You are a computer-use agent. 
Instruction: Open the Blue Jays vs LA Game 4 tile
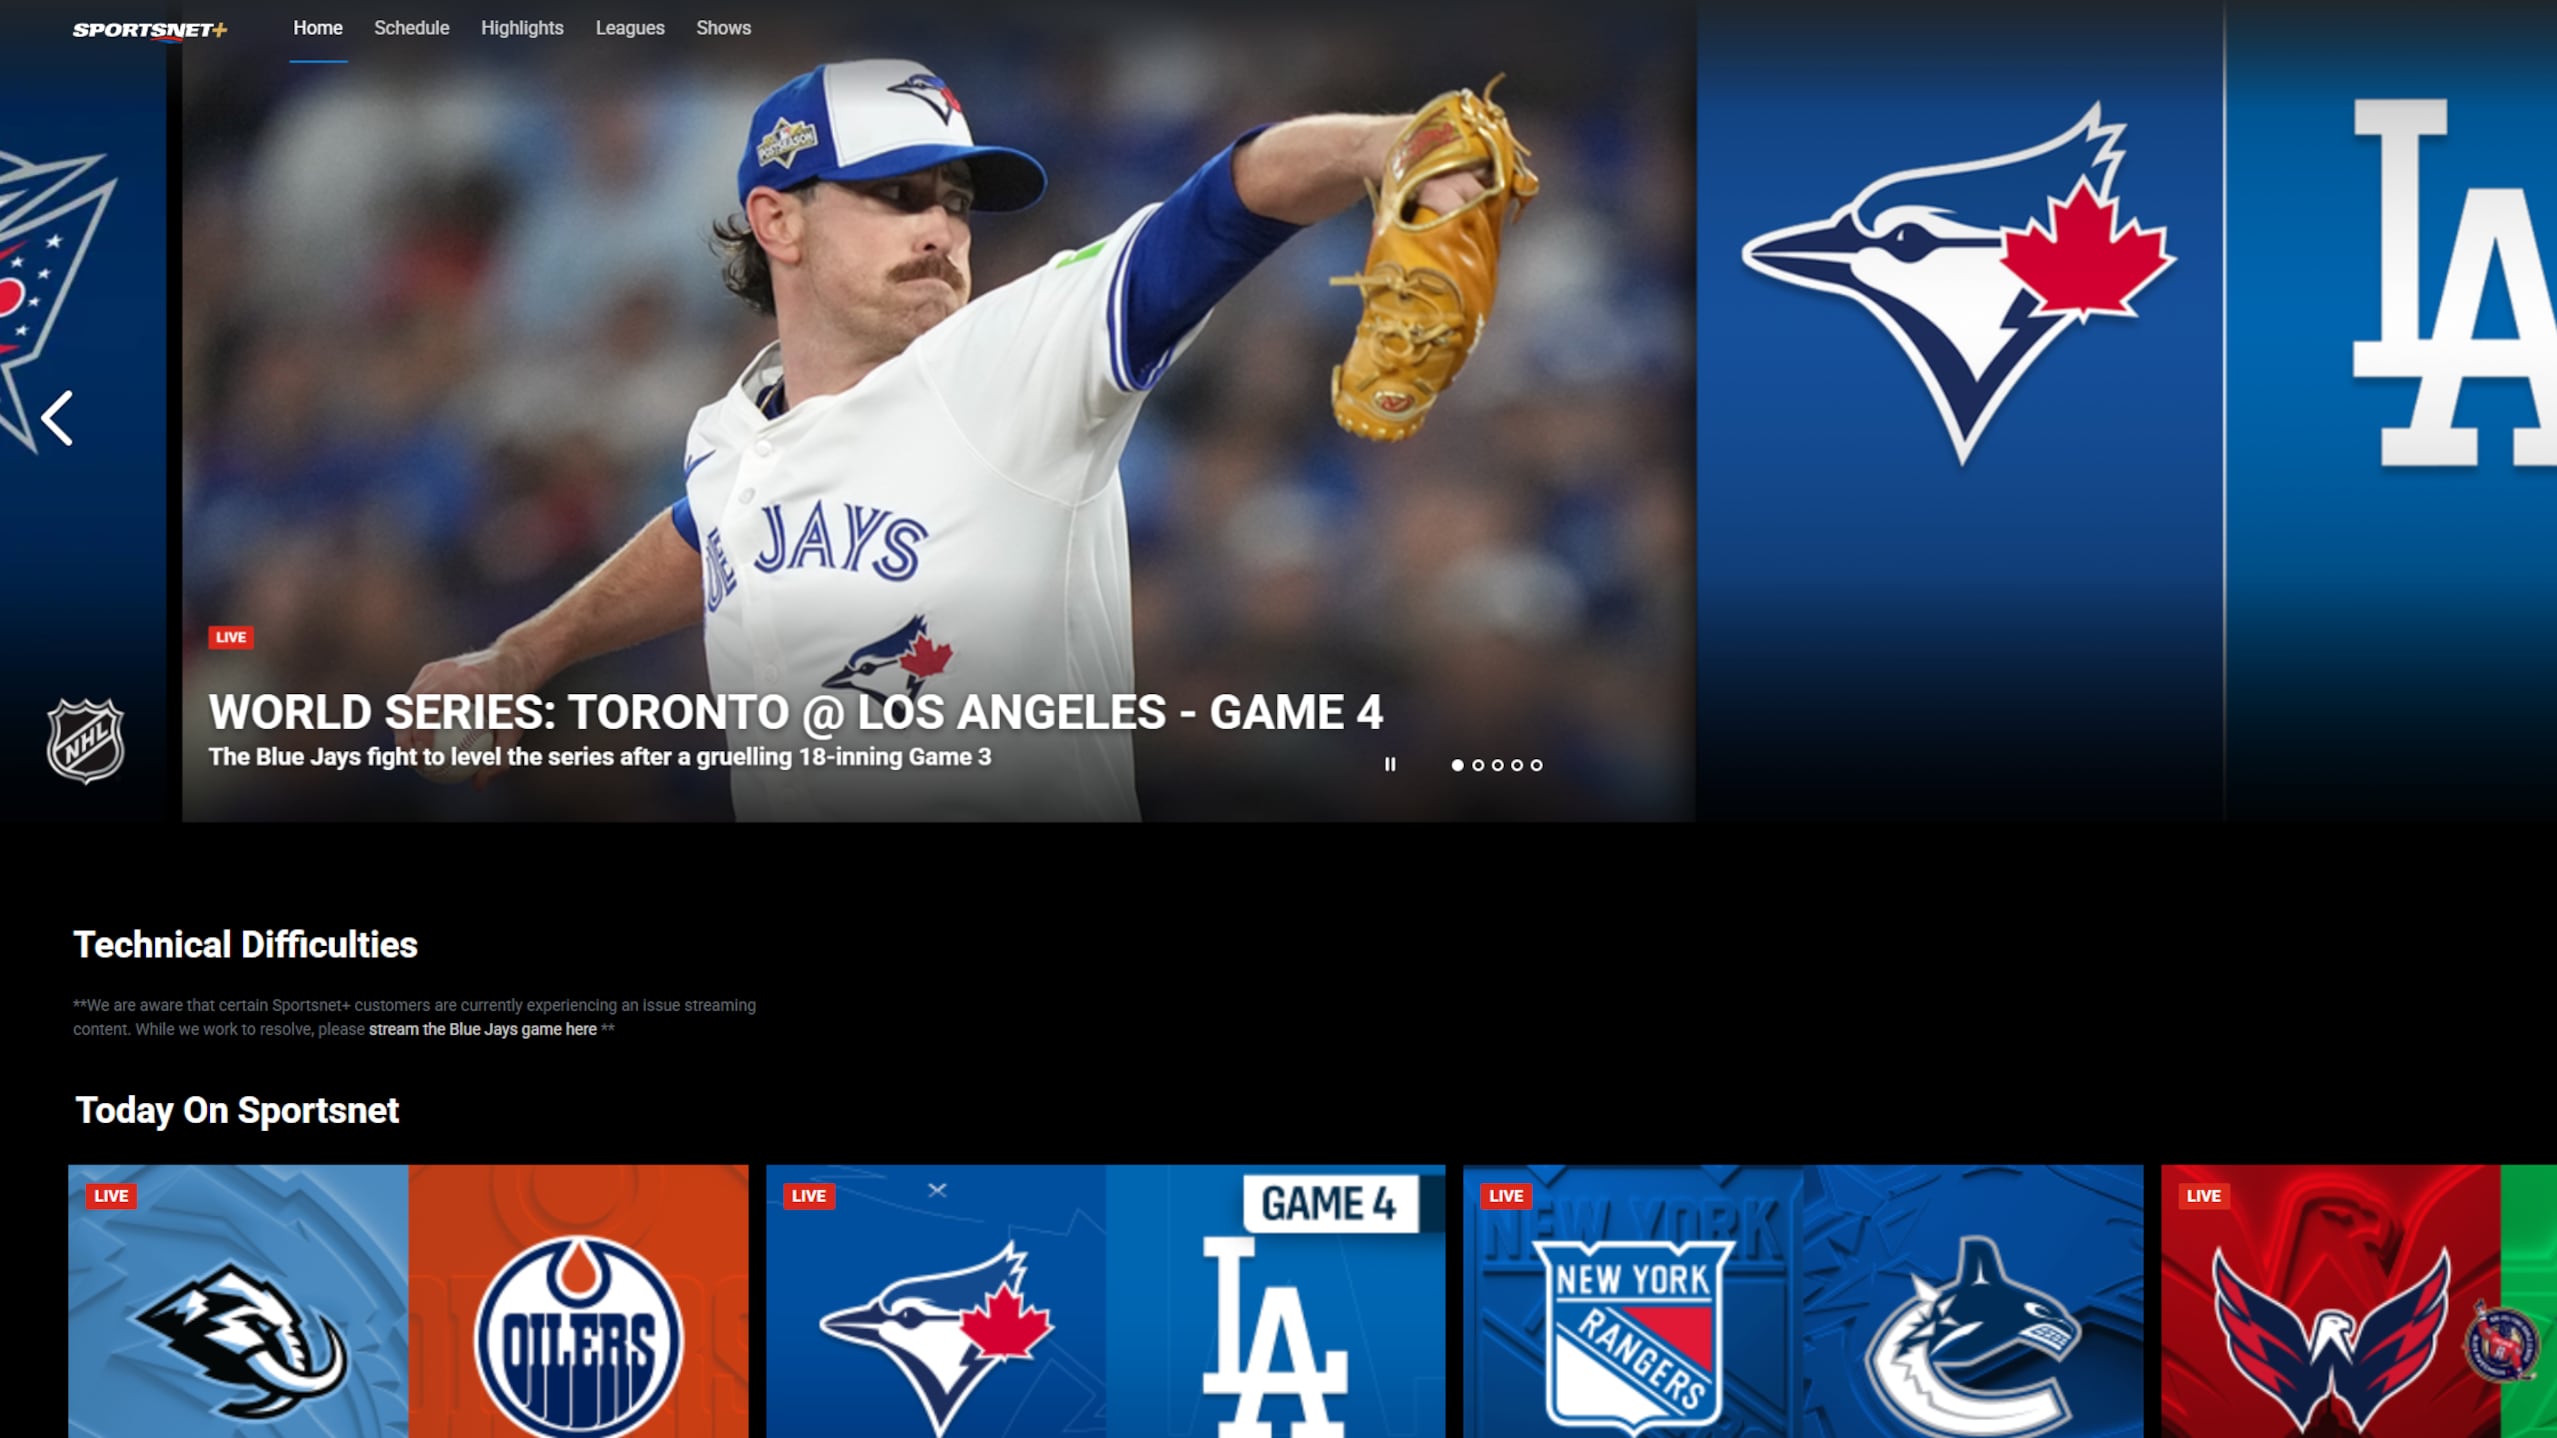coord(1105,1300)
